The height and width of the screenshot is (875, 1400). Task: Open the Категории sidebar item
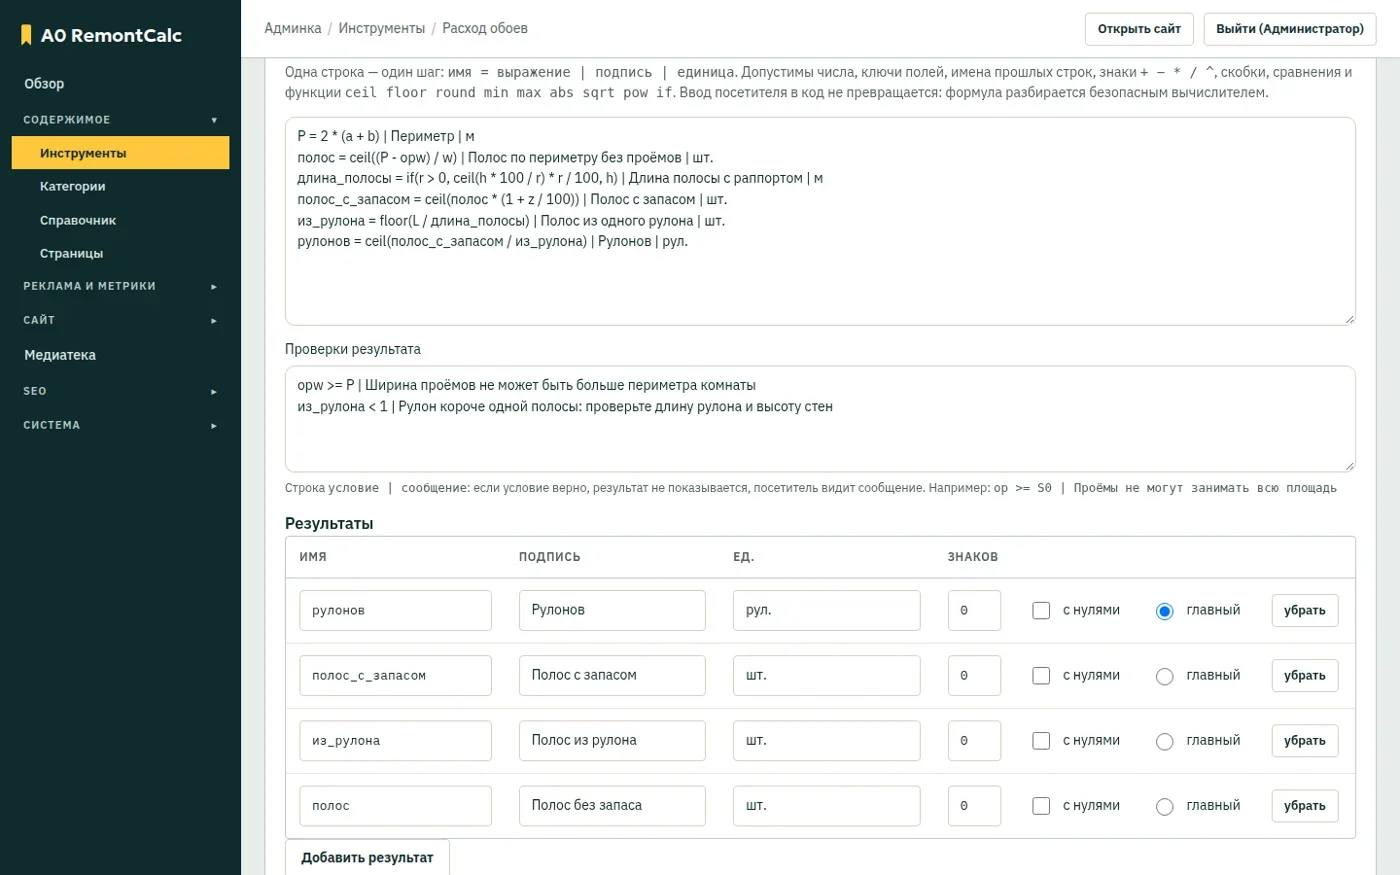(120, 186)
